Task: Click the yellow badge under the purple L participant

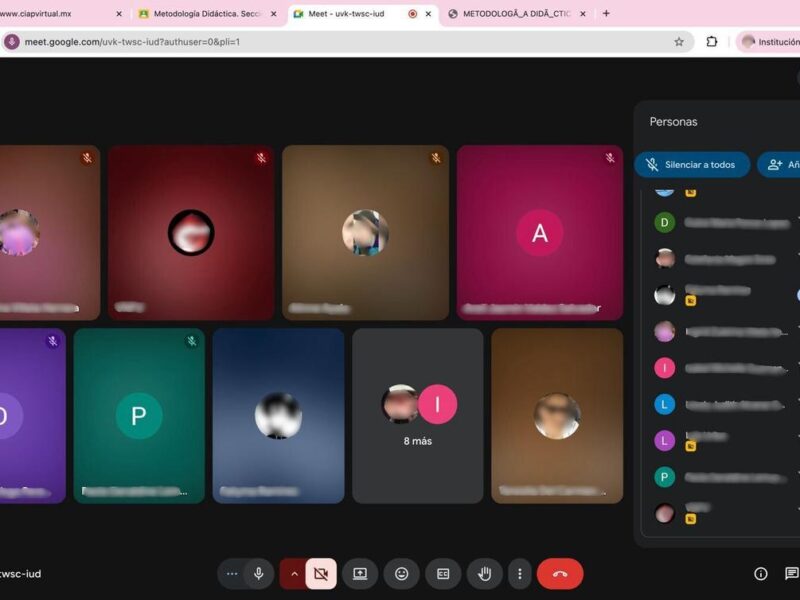Action: coord(690,446)
